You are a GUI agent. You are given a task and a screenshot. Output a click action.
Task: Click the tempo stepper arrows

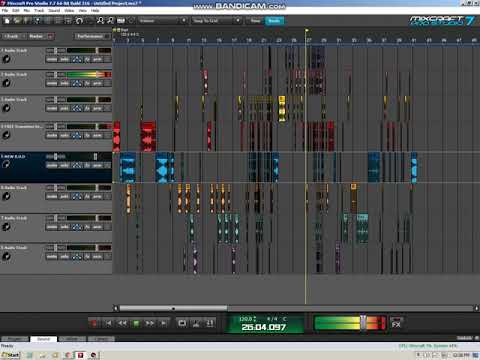(x=255, y=319)
